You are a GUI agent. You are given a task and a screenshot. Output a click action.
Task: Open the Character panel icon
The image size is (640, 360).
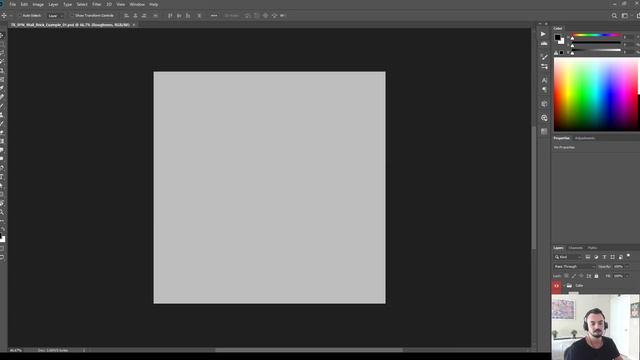pos(544,80)
